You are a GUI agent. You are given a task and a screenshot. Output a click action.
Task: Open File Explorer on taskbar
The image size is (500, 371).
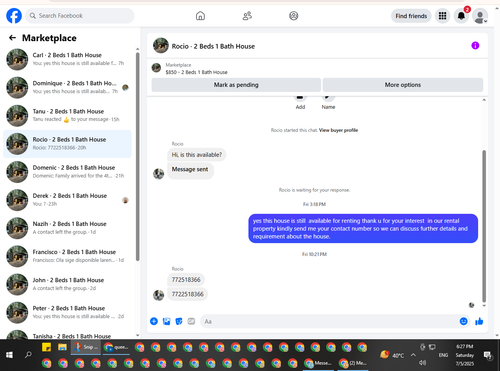62,347
